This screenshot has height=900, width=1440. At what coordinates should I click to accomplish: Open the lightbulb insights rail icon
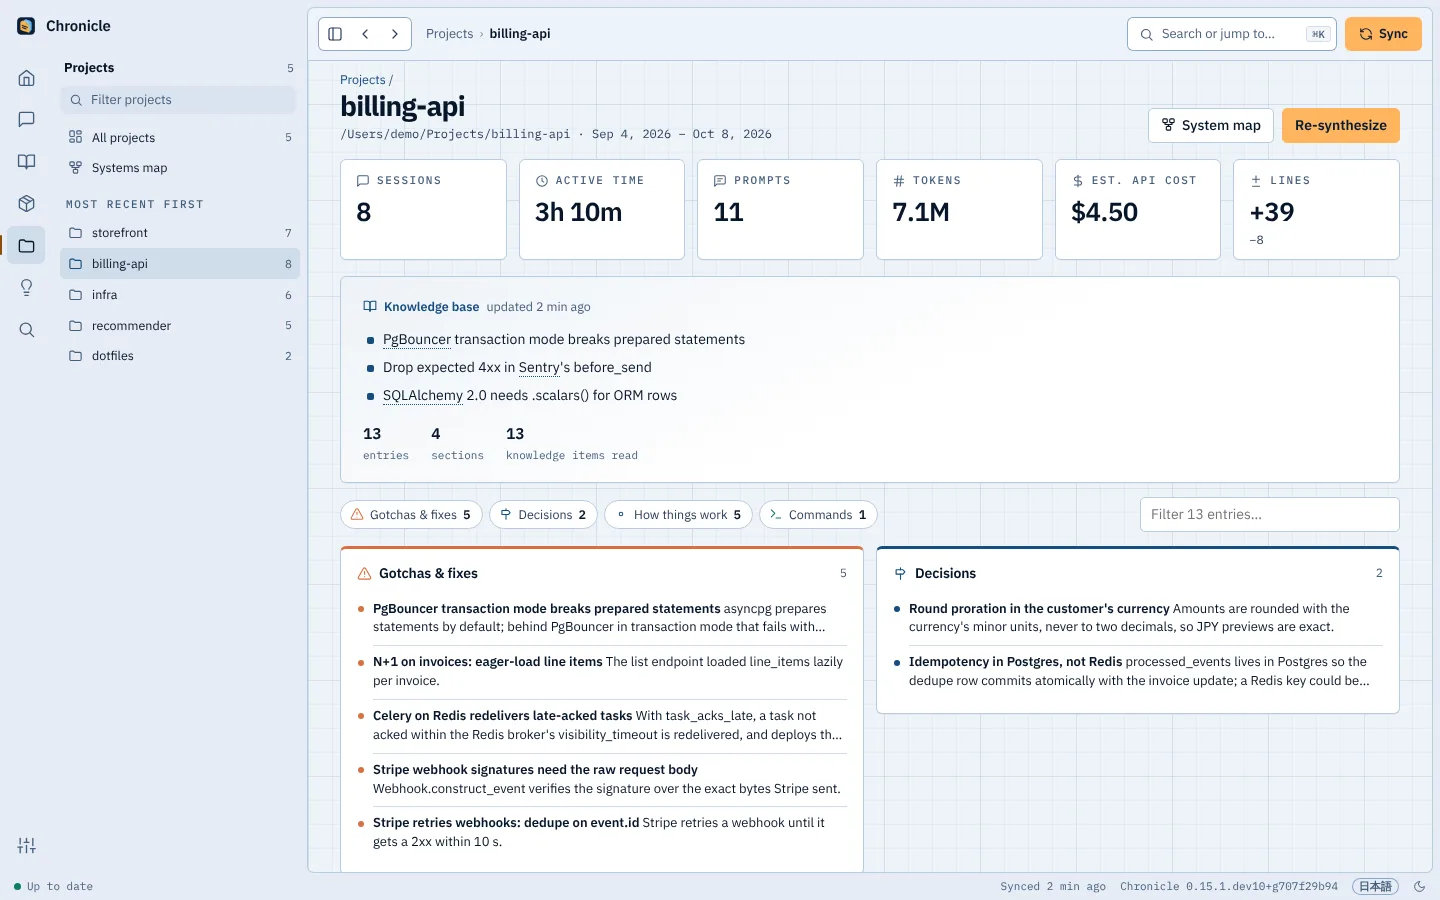tap(27, 288)
